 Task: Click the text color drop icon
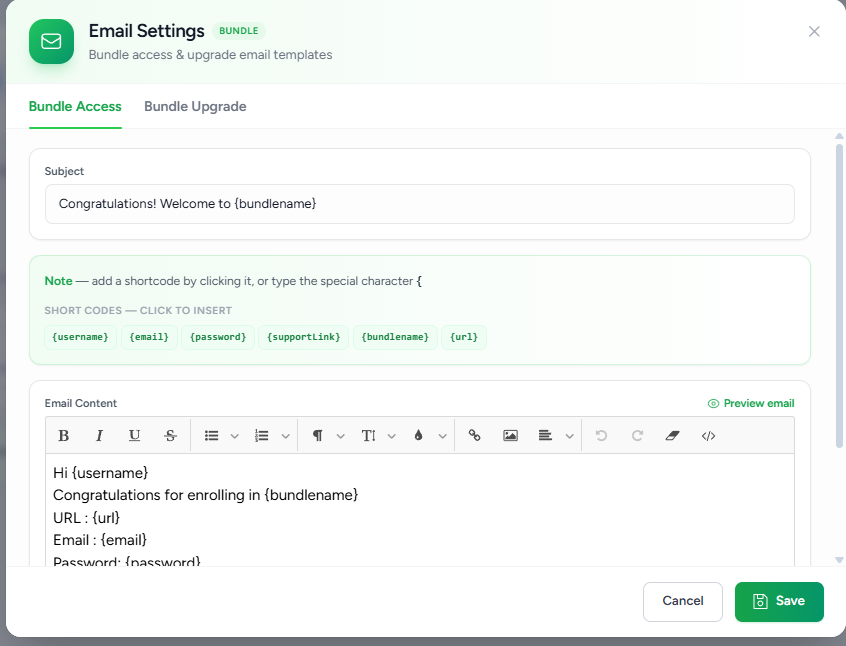[418, 436]
